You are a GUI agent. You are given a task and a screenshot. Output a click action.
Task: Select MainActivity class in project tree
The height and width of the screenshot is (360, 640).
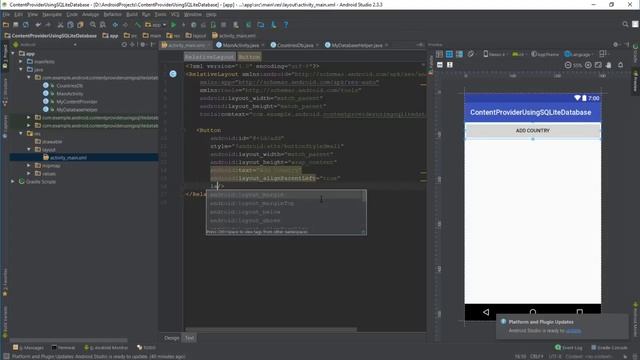point(69,93)
